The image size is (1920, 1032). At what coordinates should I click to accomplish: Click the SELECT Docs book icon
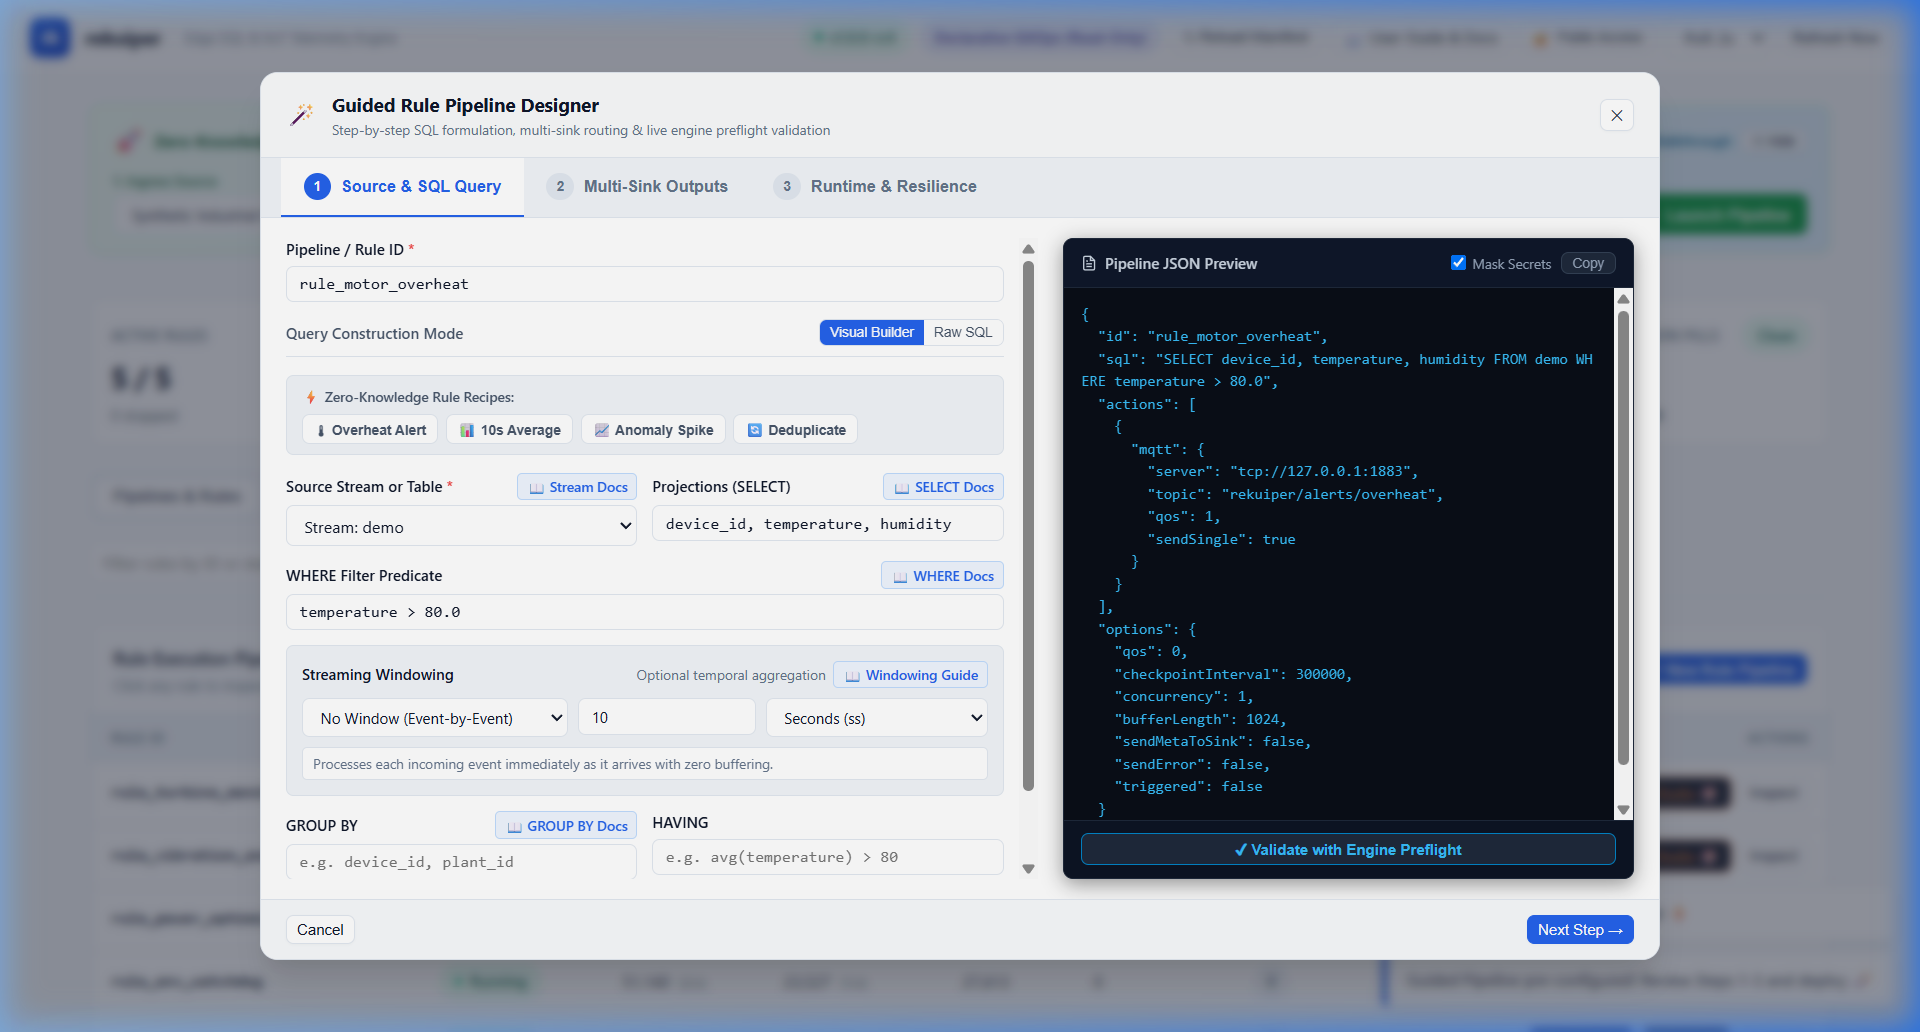pos(902,488)
